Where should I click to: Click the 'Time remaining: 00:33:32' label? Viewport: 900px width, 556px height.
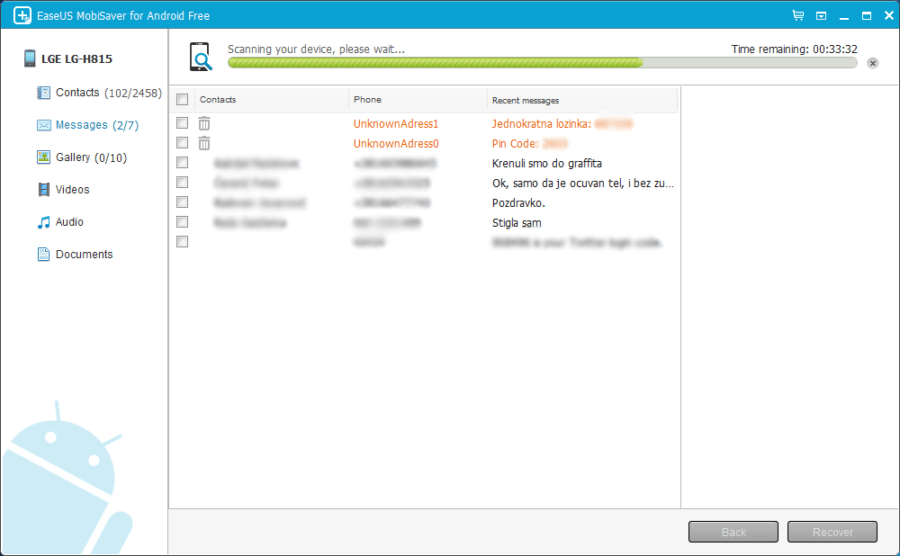tap(794, 49)
